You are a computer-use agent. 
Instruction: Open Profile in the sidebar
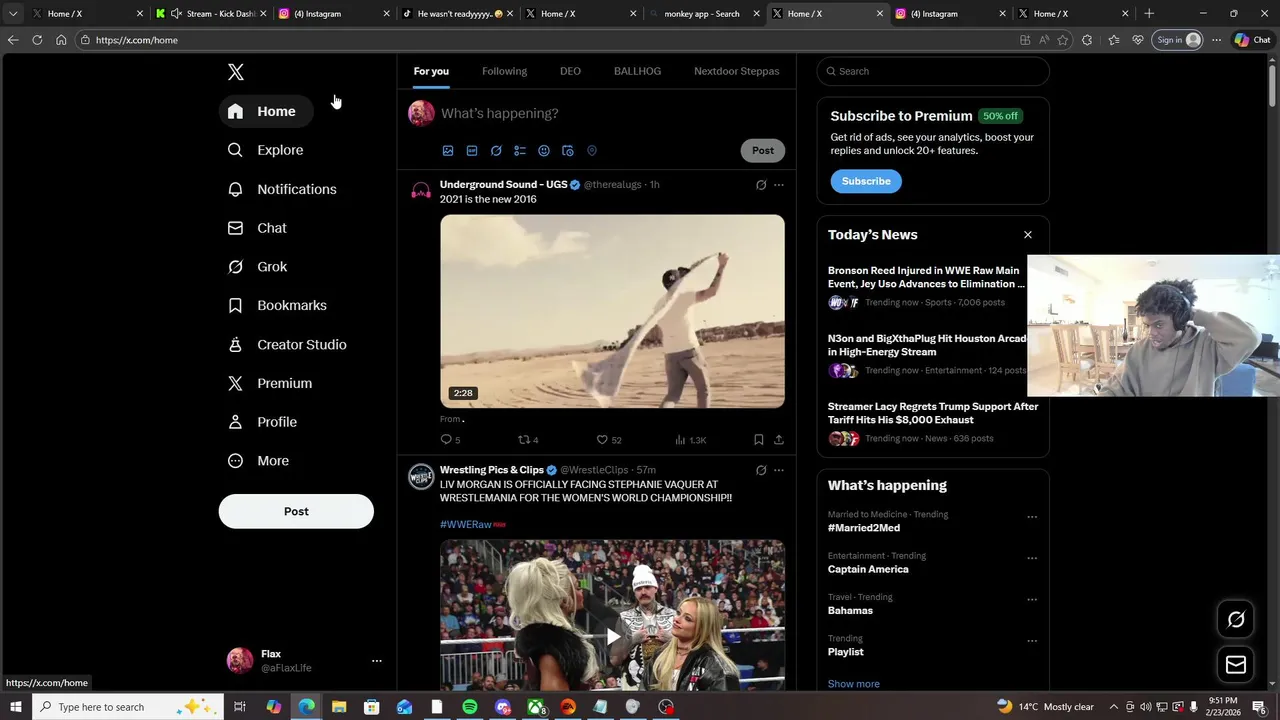[x=263, y=422]
